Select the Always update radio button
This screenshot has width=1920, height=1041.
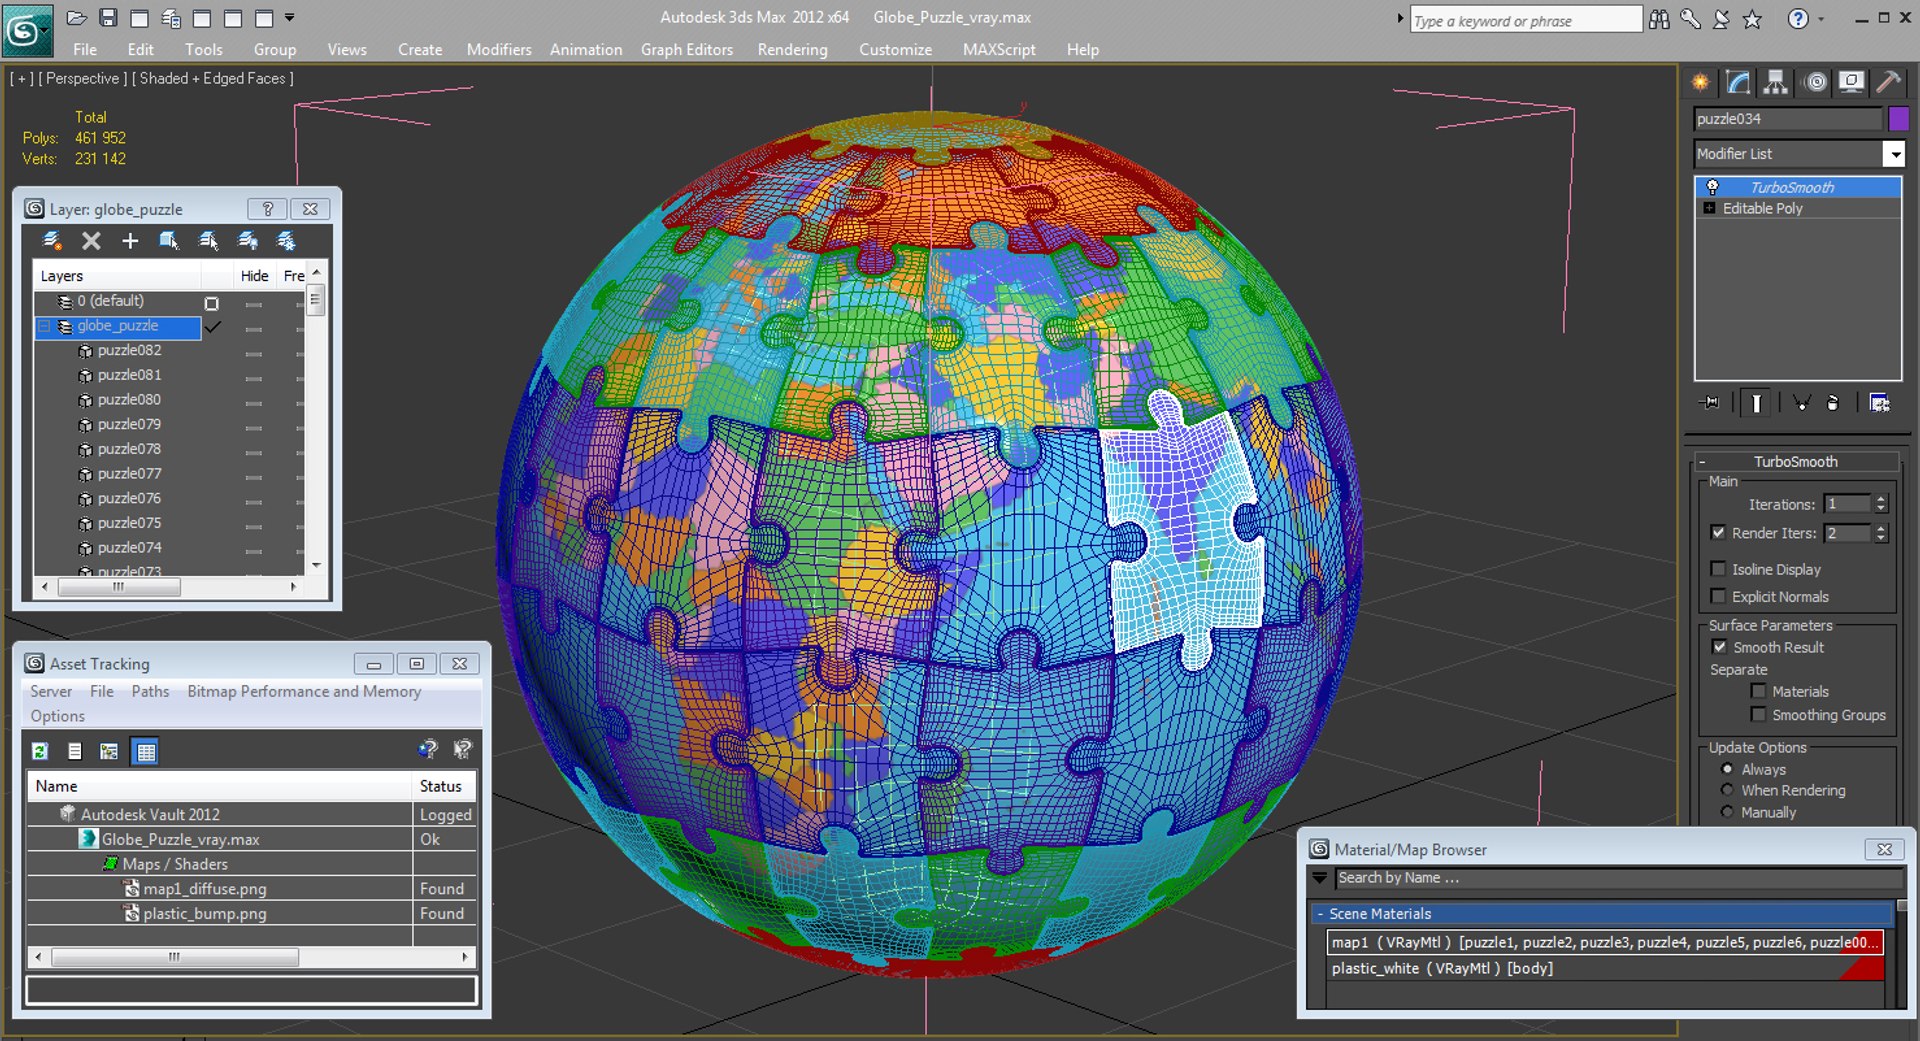pyautogui.click(x=1727, y=769)
